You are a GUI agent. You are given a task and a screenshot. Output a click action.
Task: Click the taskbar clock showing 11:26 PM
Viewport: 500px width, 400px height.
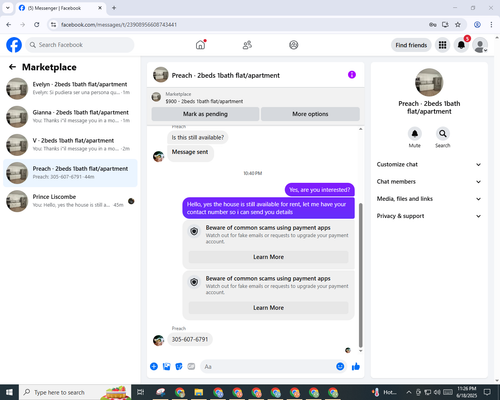[x=467, y=392]
